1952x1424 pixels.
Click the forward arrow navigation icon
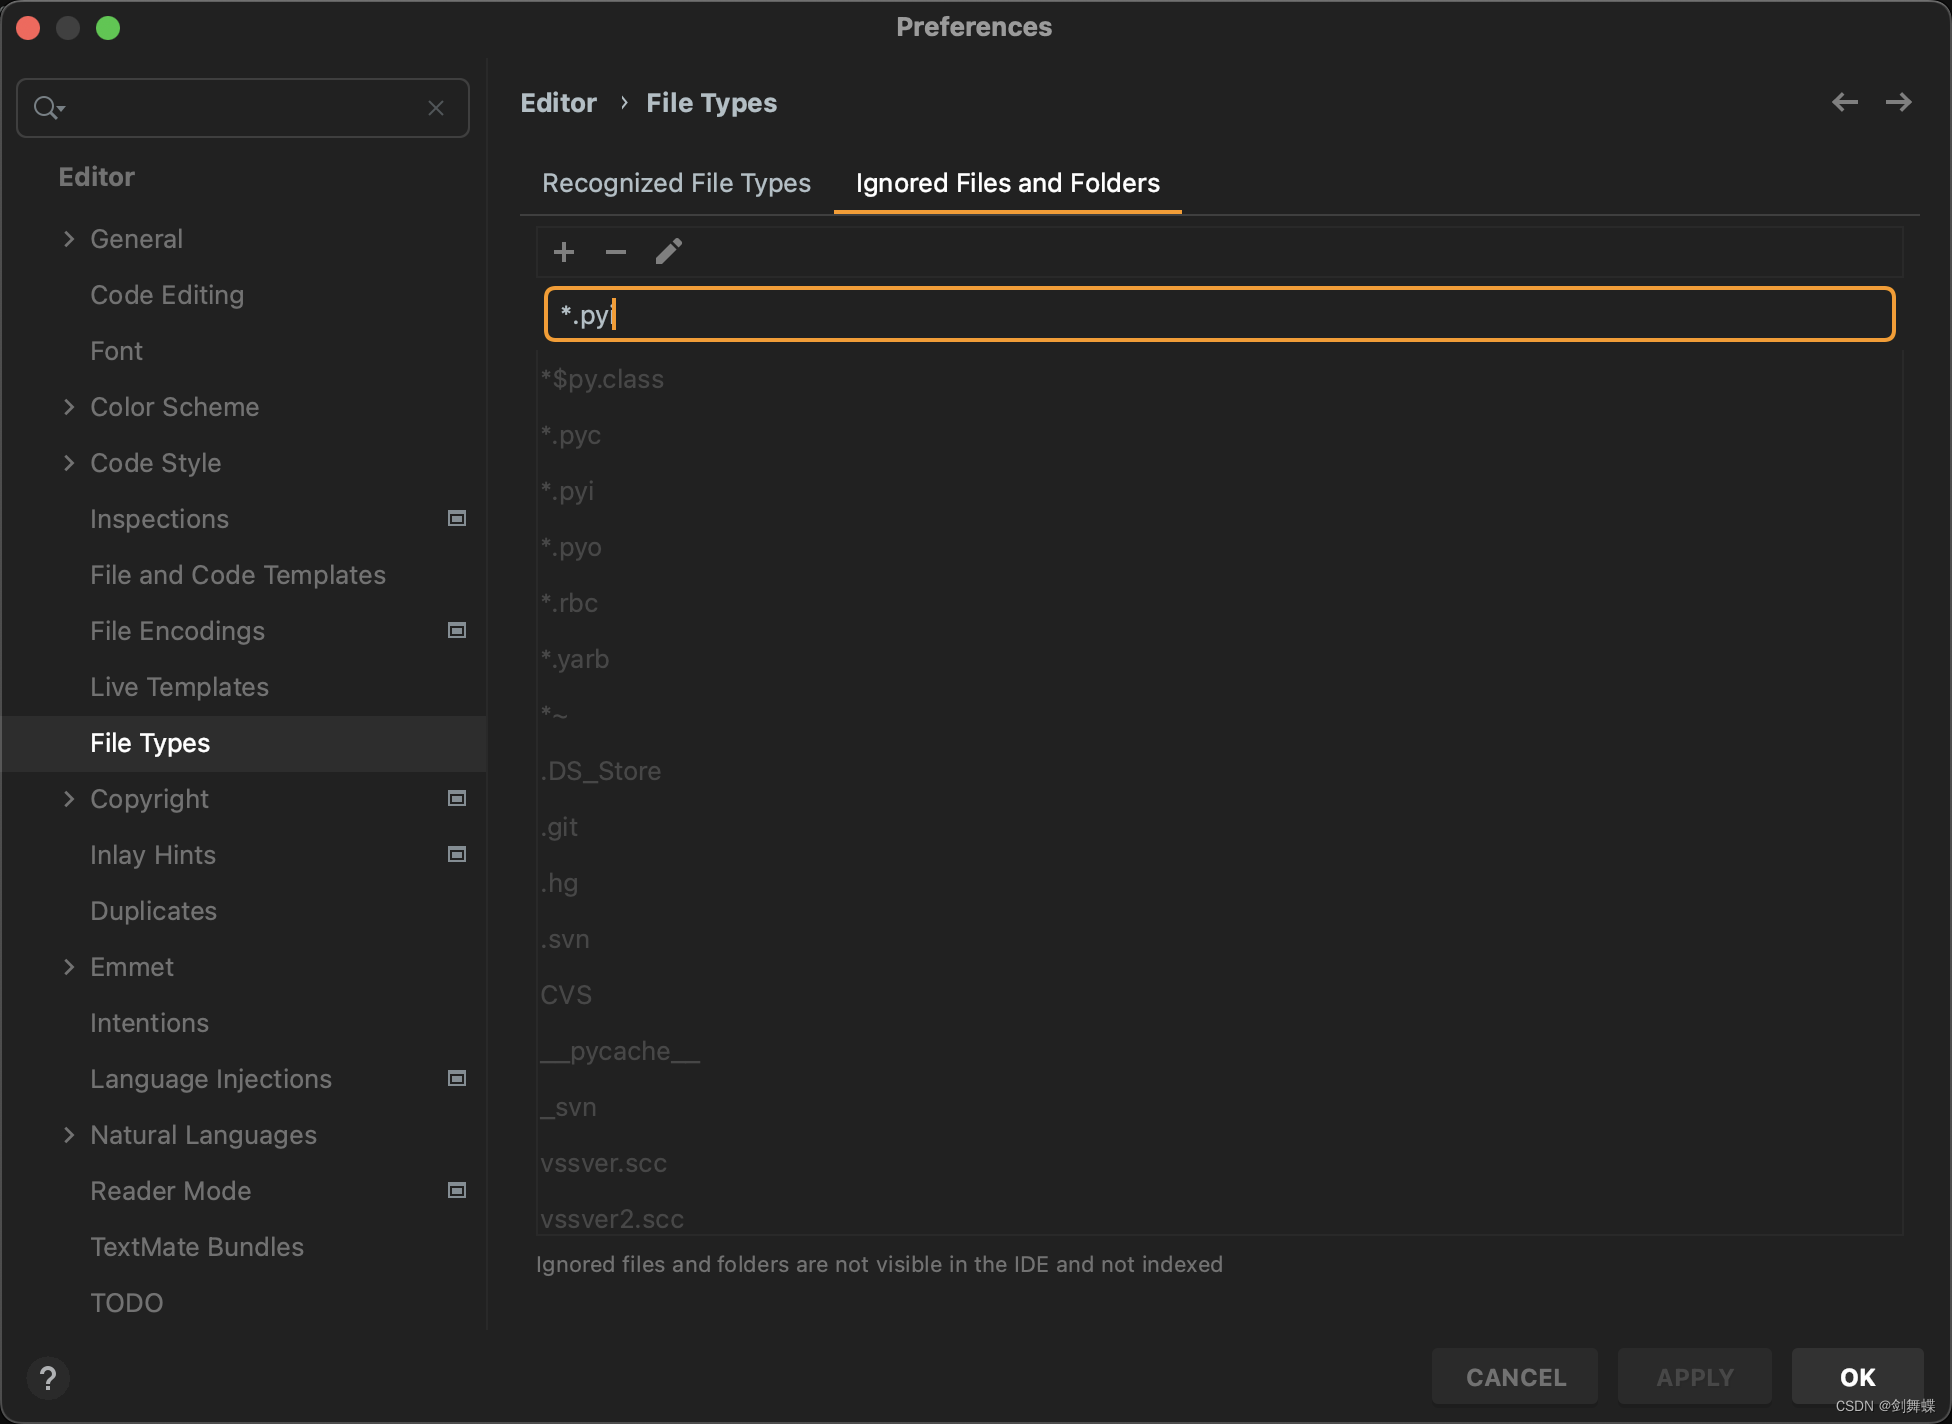(x=1898, y=102)
